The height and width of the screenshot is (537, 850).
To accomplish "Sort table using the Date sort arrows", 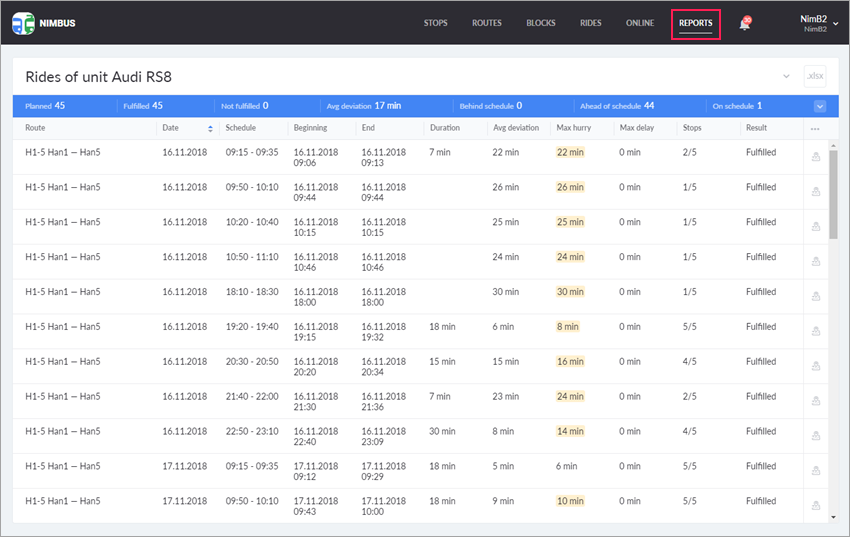I will pyautogui.click(x=210, y=128).
